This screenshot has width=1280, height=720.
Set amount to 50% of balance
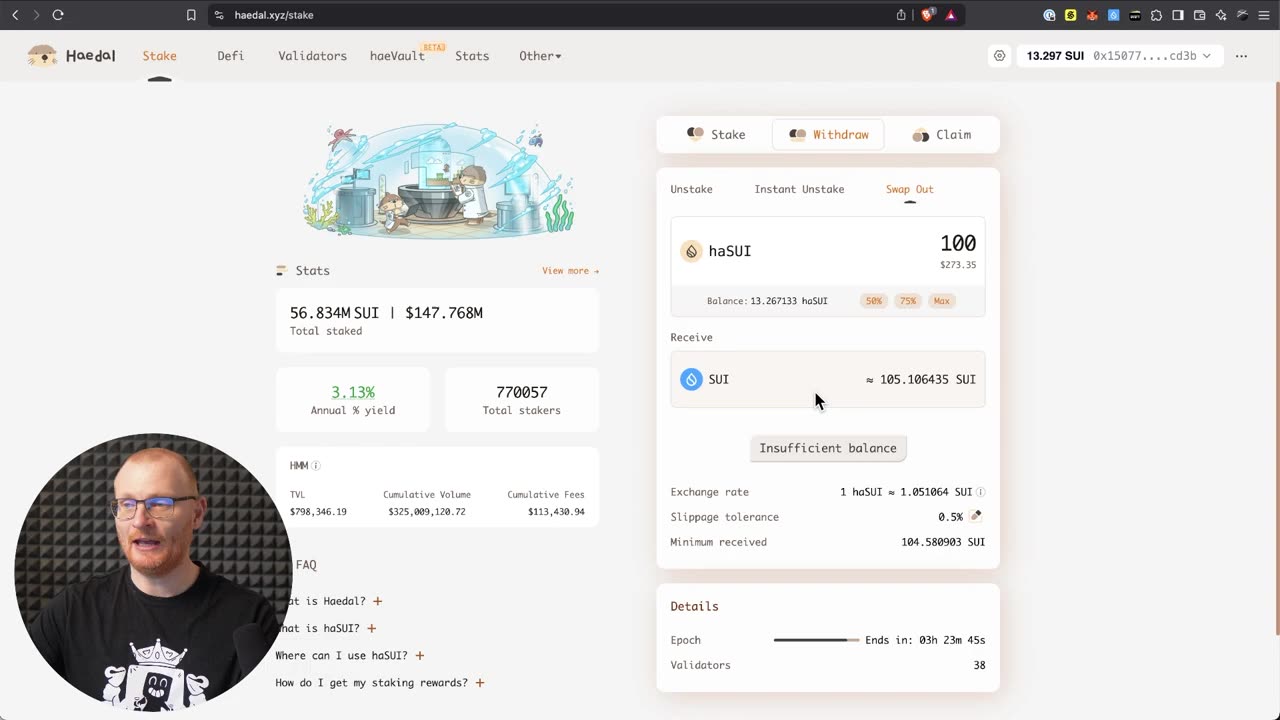pos(874,301)
